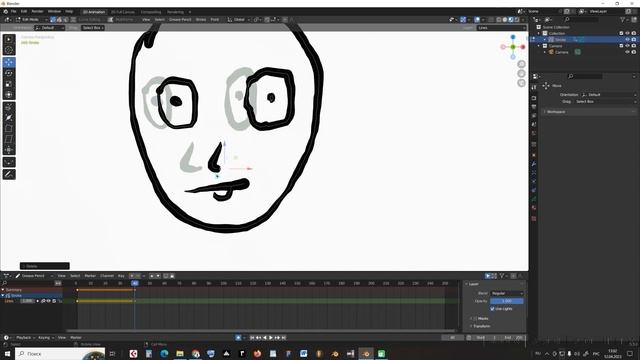Toggle the show overlays button in the viewport header
This screenshot has width=640, height=360.
[477, 20]
